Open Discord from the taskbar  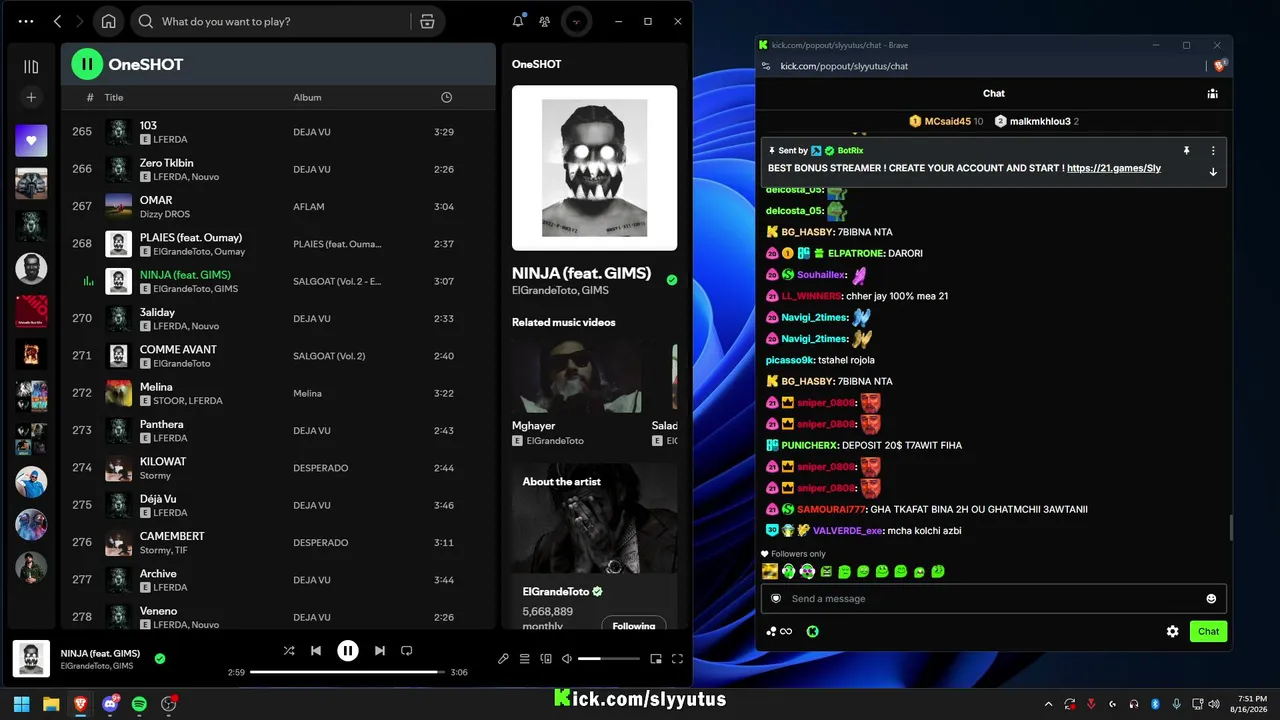(x=110, y=704)
